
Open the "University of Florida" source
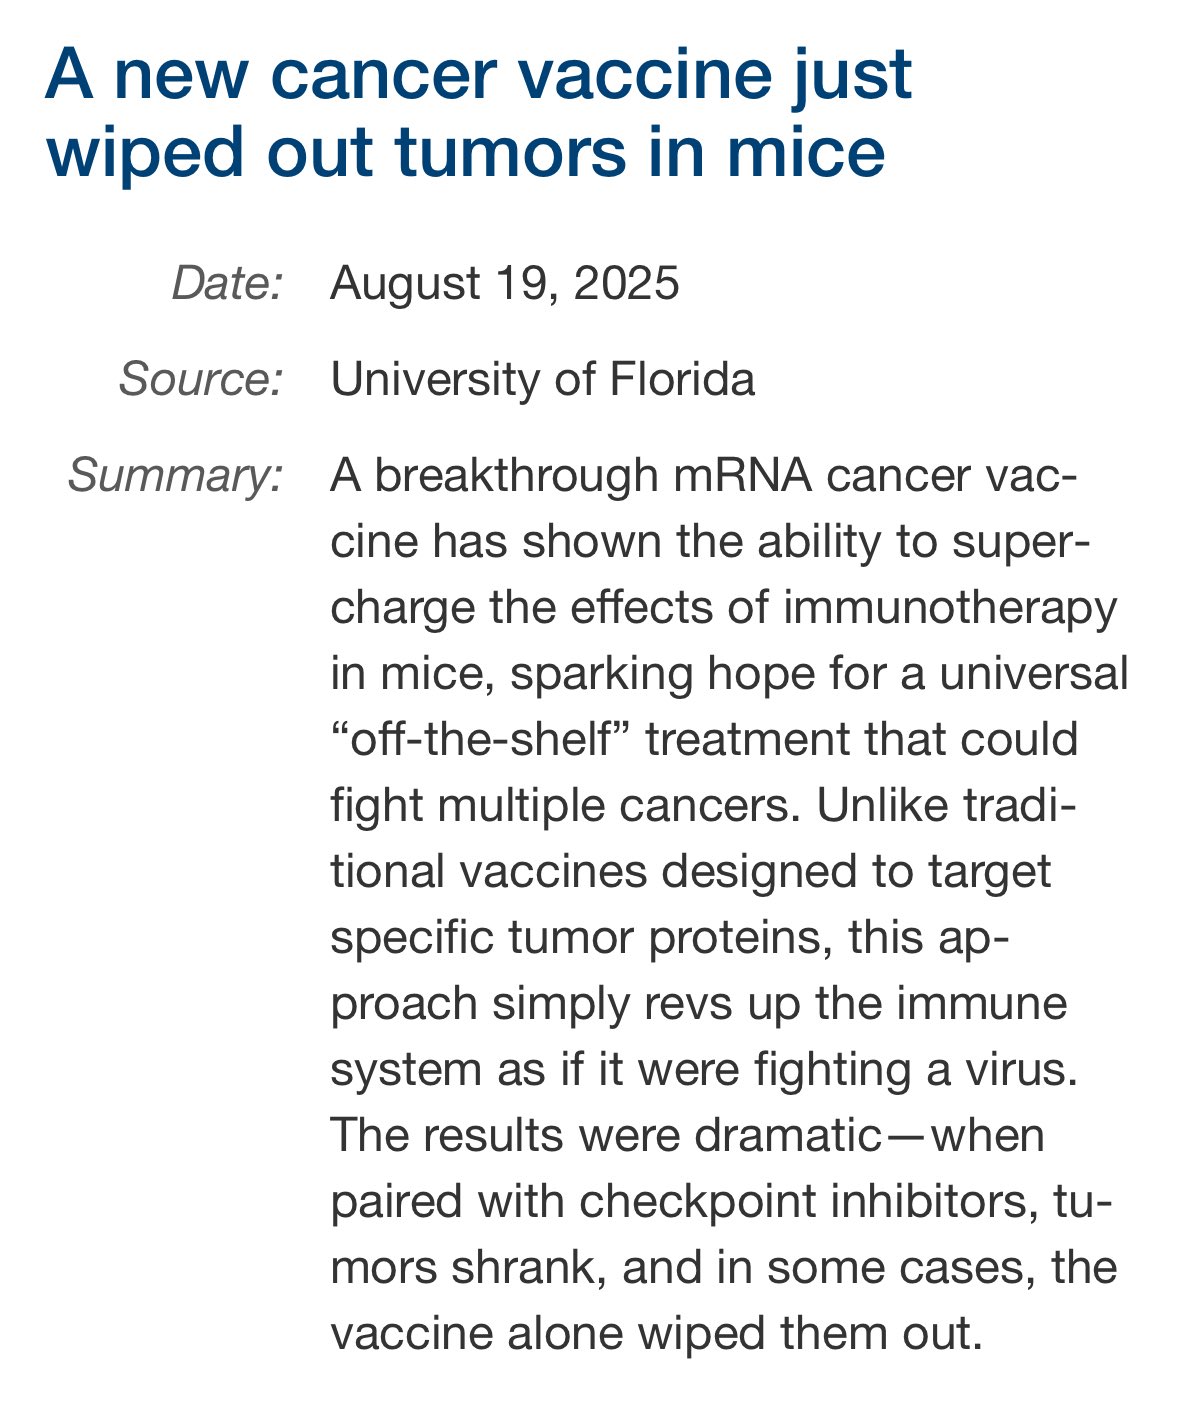[x=542, y=379]
